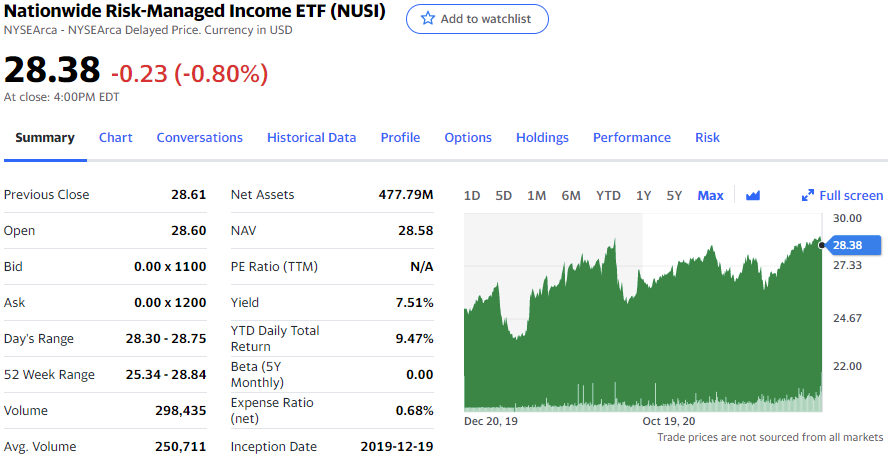This screenshot has height=458, width=888.
Task: Click the 30.00 y-axis label
Action: click(x=847, y=218)
